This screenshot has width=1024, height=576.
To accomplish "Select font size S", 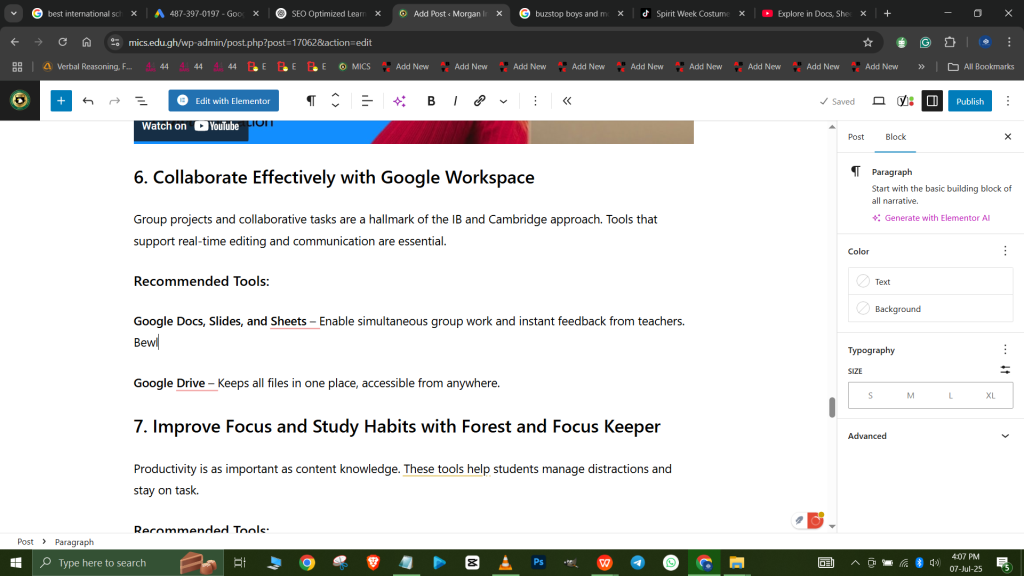I will click(x=870, y=395).
